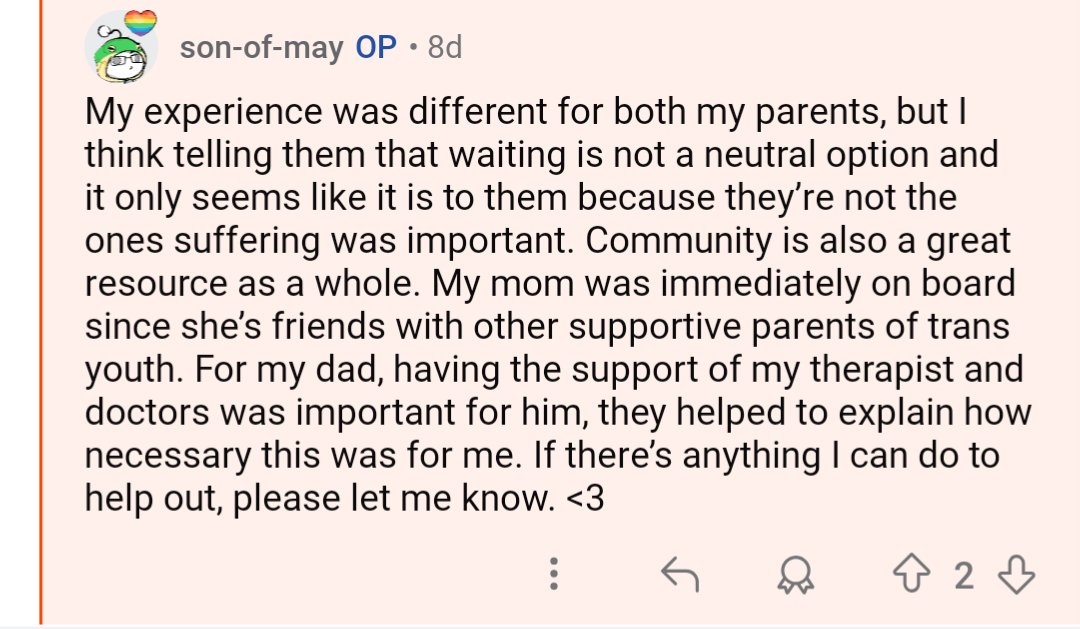Click the rainbow heart badge on avatar
The height and width of the screenshot is (629, 1080).
click(140, 23)
